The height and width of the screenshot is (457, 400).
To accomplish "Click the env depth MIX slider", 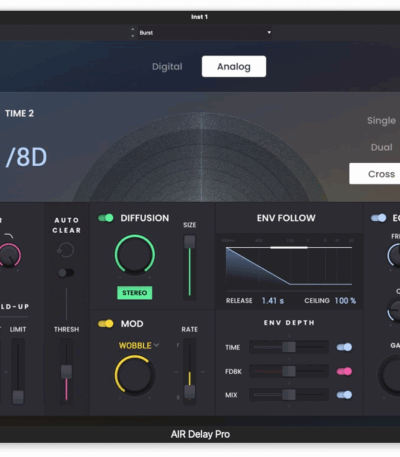I will tap(289, 395).
